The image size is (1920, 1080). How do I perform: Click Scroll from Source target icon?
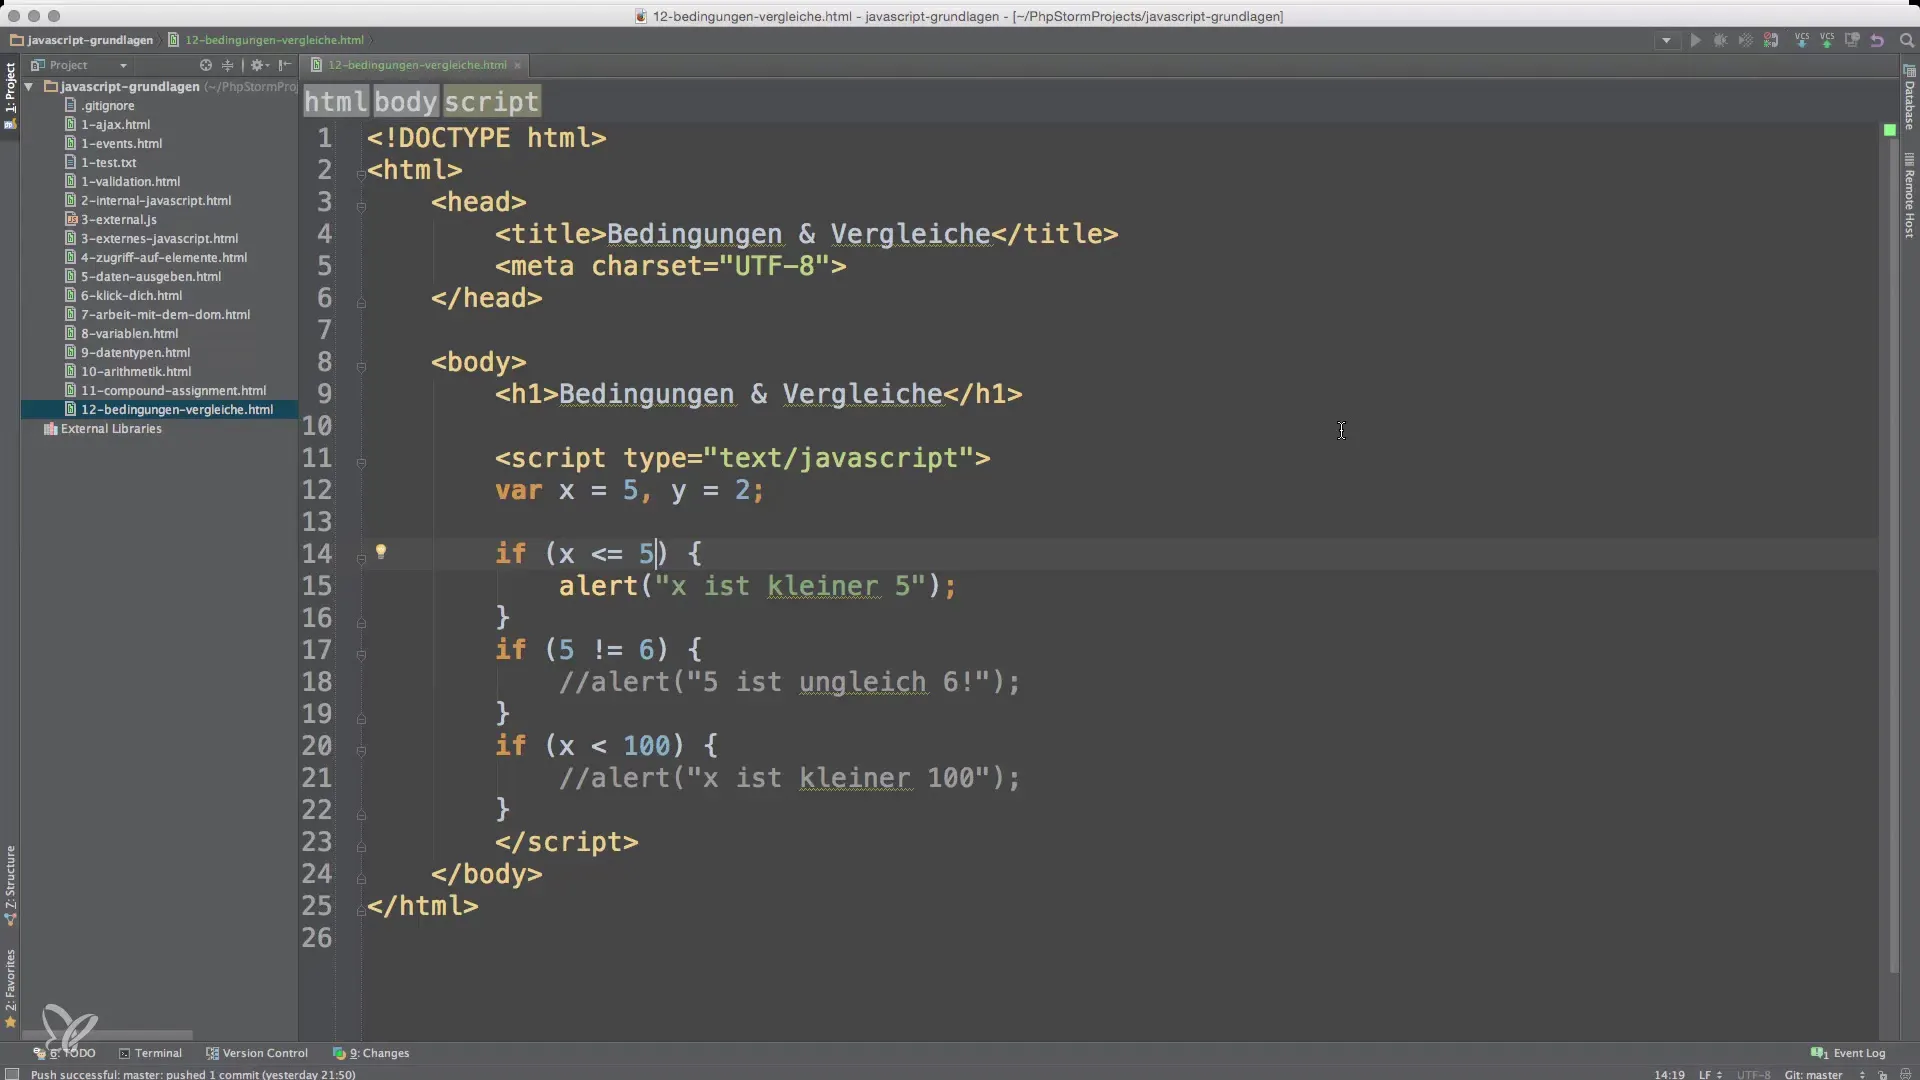tap(206, 65)
